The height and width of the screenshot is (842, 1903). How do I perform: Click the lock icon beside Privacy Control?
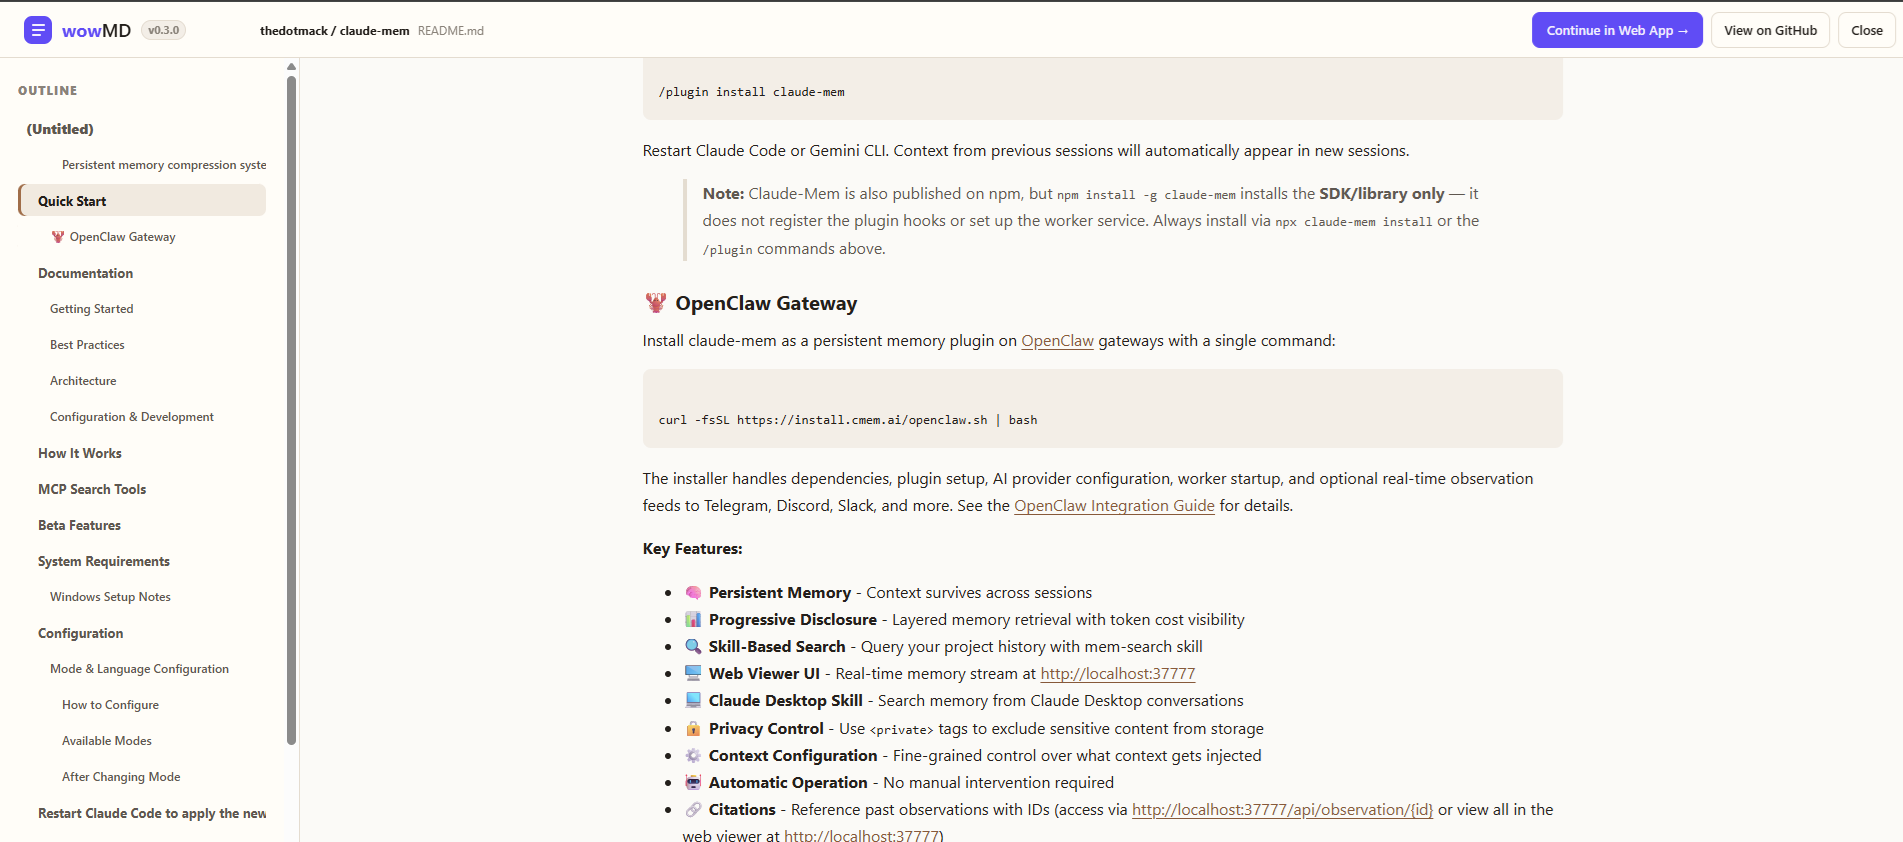[693, 729]
